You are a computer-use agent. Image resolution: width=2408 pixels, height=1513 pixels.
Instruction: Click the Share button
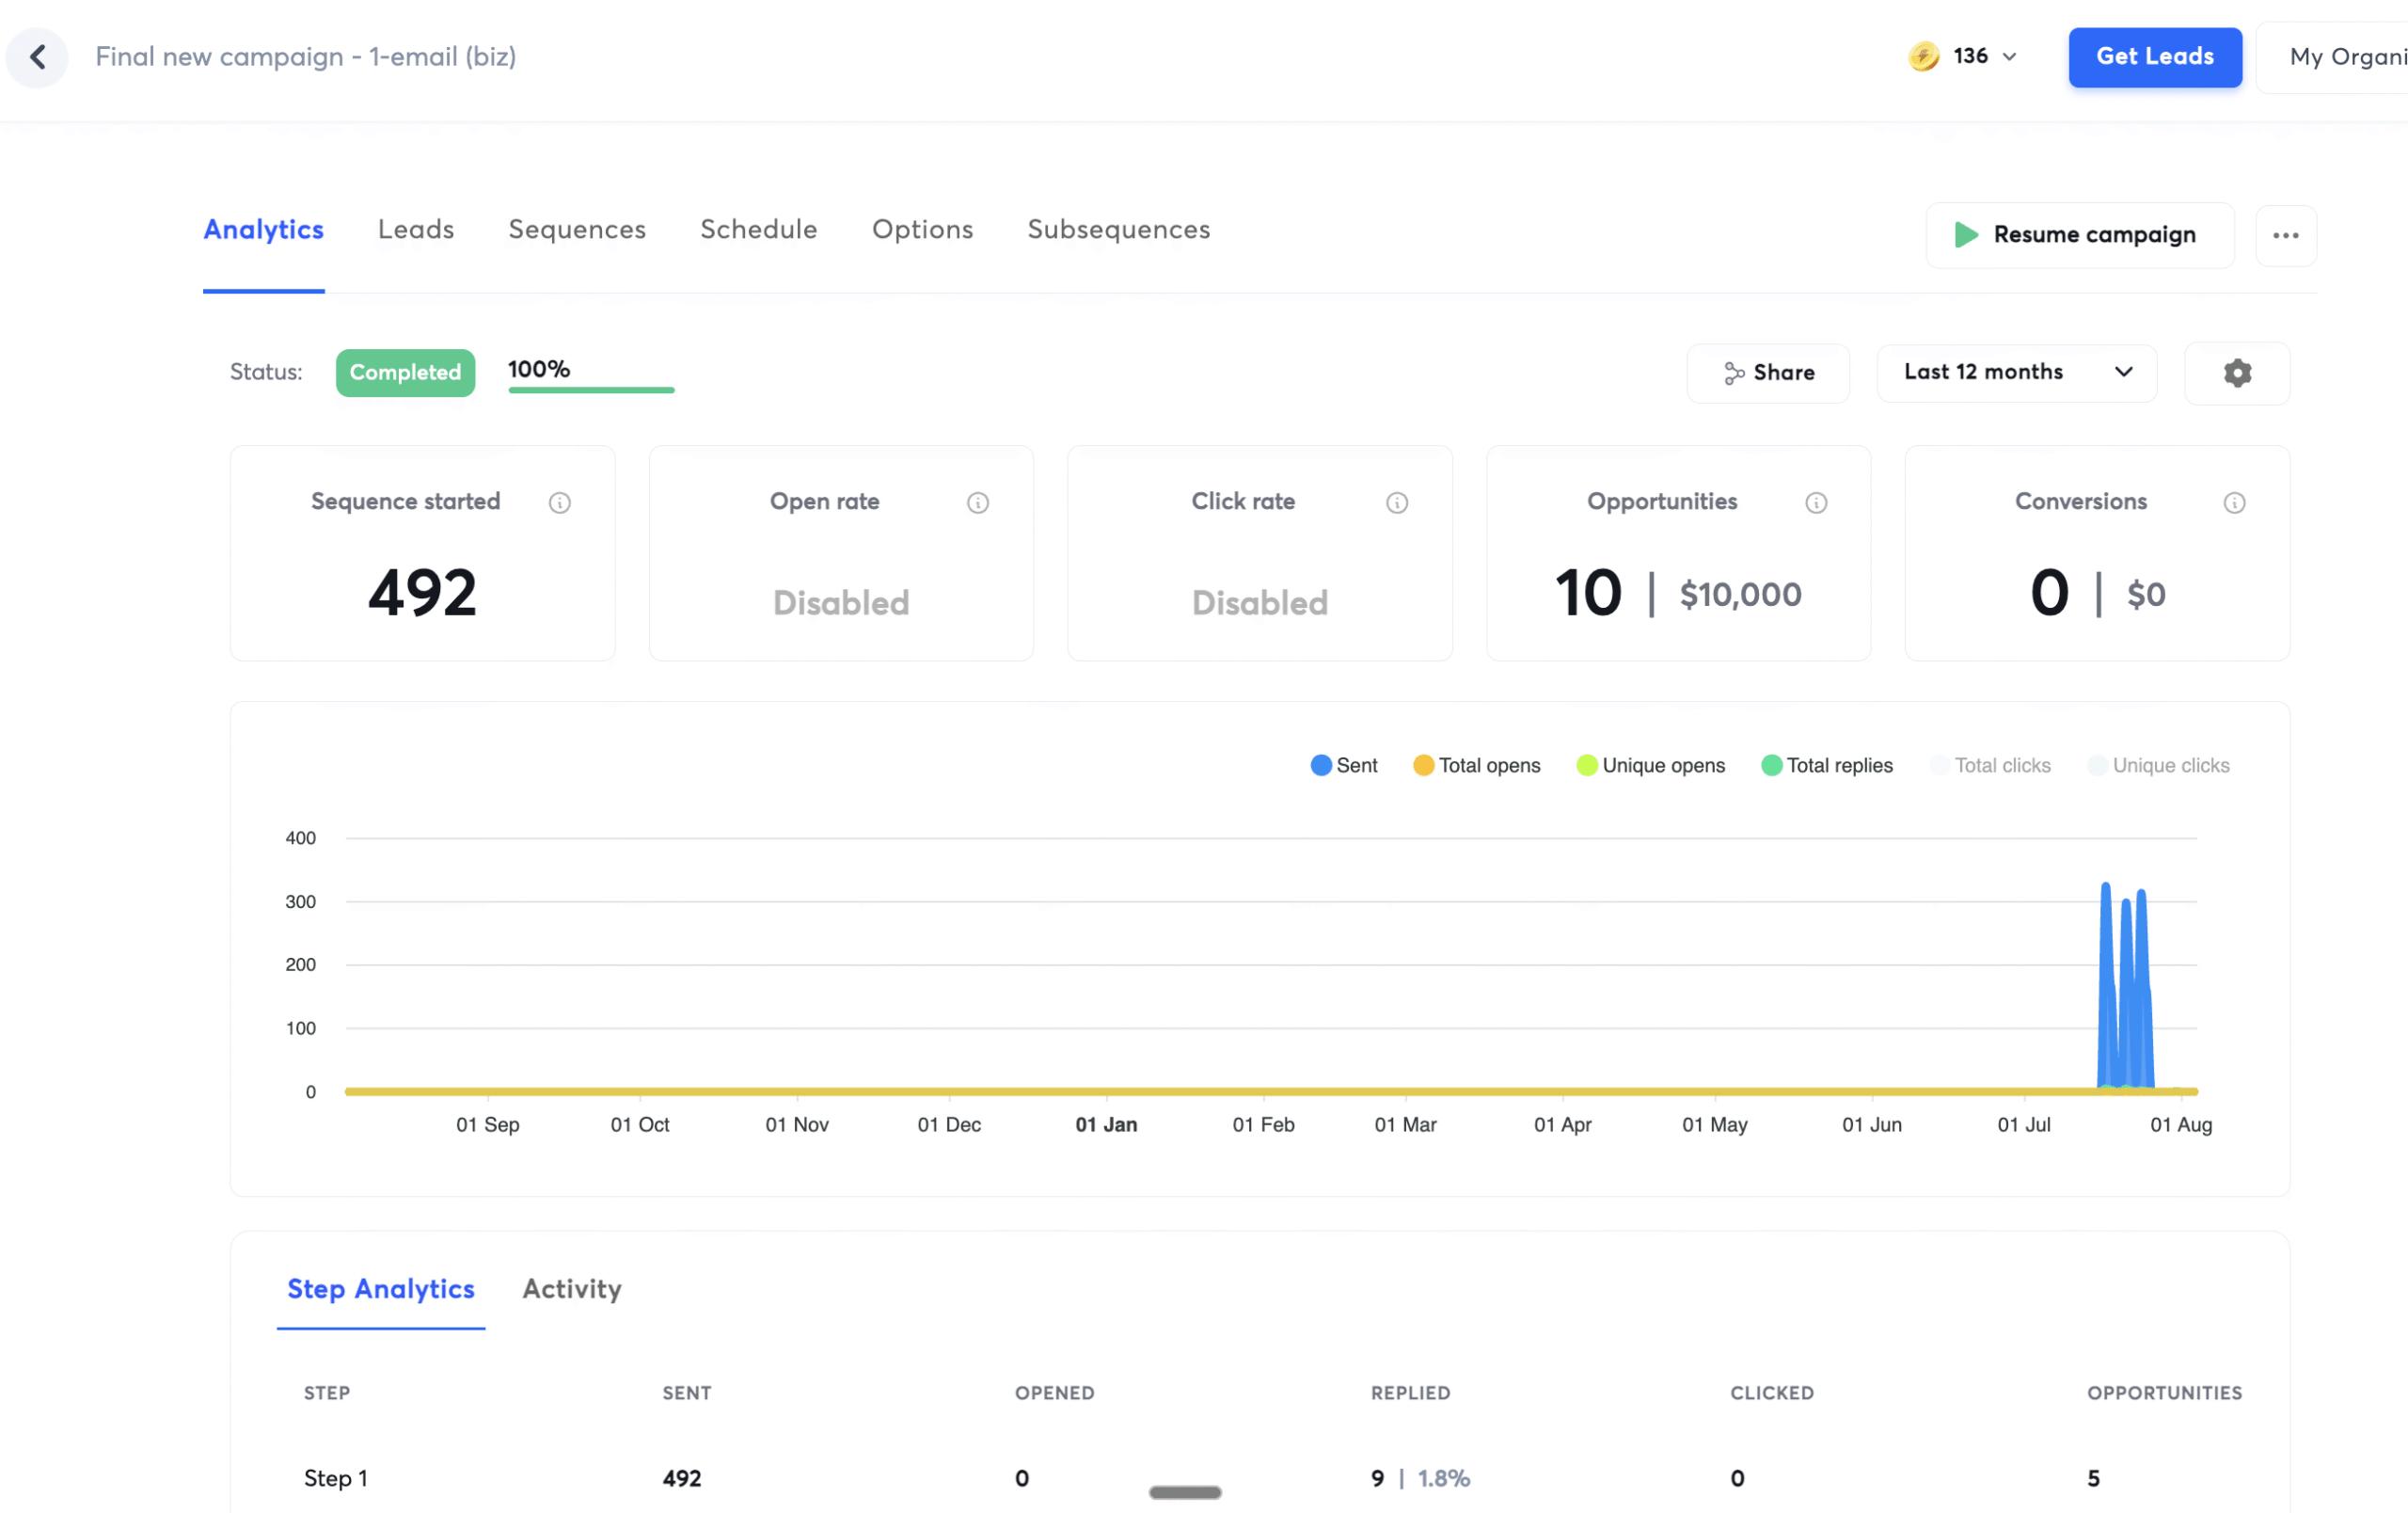(1768, 373)
